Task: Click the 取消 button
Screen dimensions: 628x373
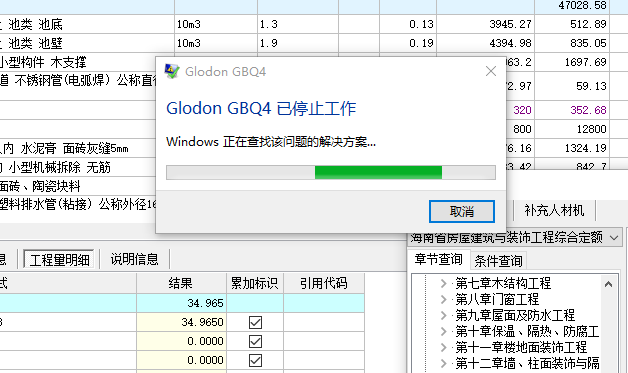Action: (x=462, y=211)
